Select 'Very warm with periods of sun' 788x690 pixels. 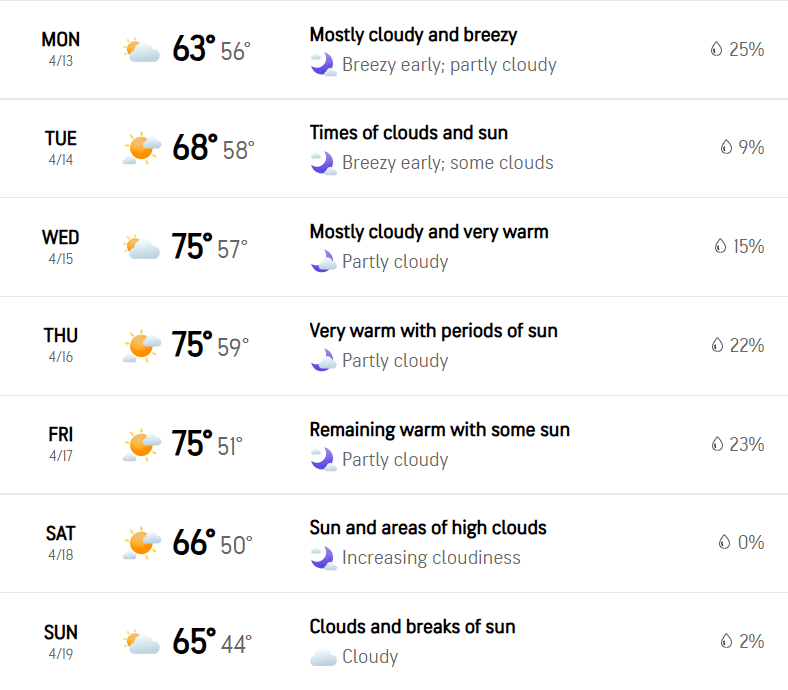[x=433, y=331]
